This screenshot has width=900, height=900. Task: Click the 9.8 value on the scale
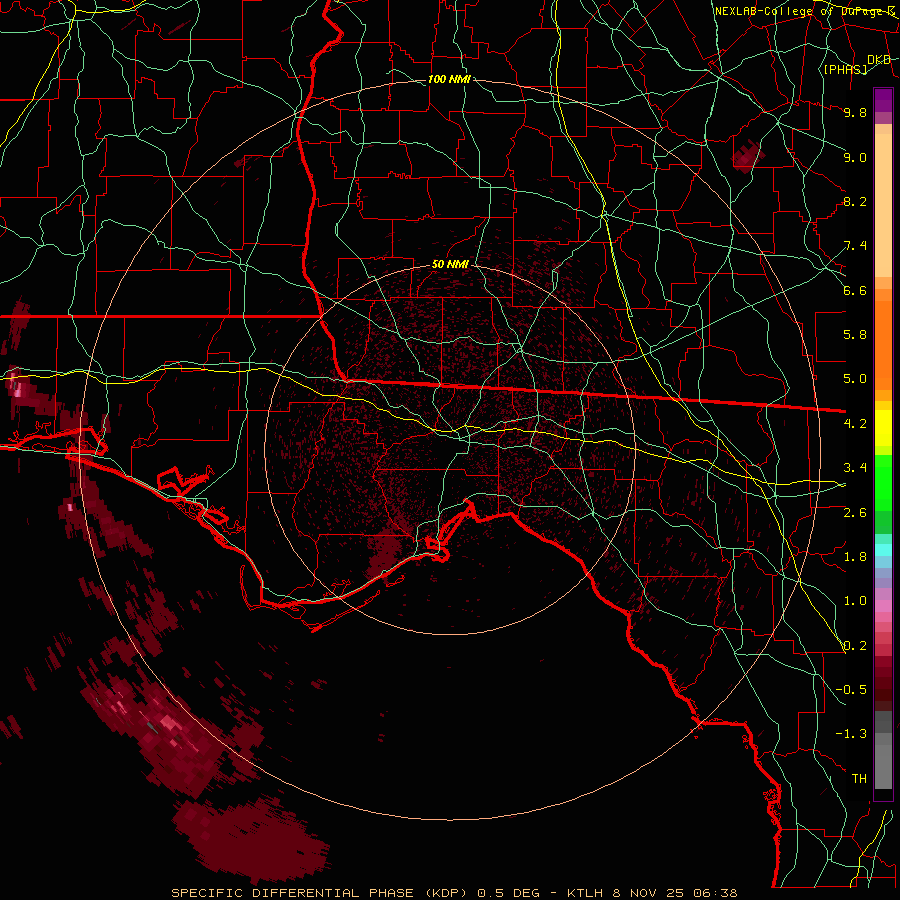pos(855,112)
